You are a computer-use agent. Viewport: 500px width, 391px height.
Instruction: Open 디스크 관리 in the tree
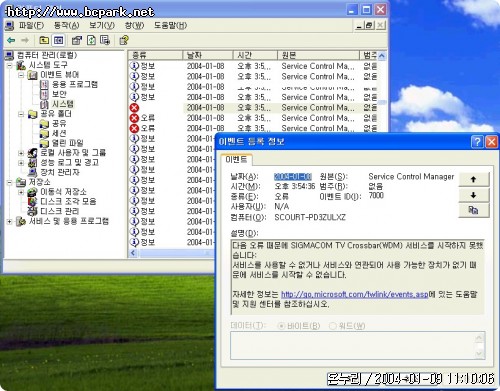click(59, 211)
